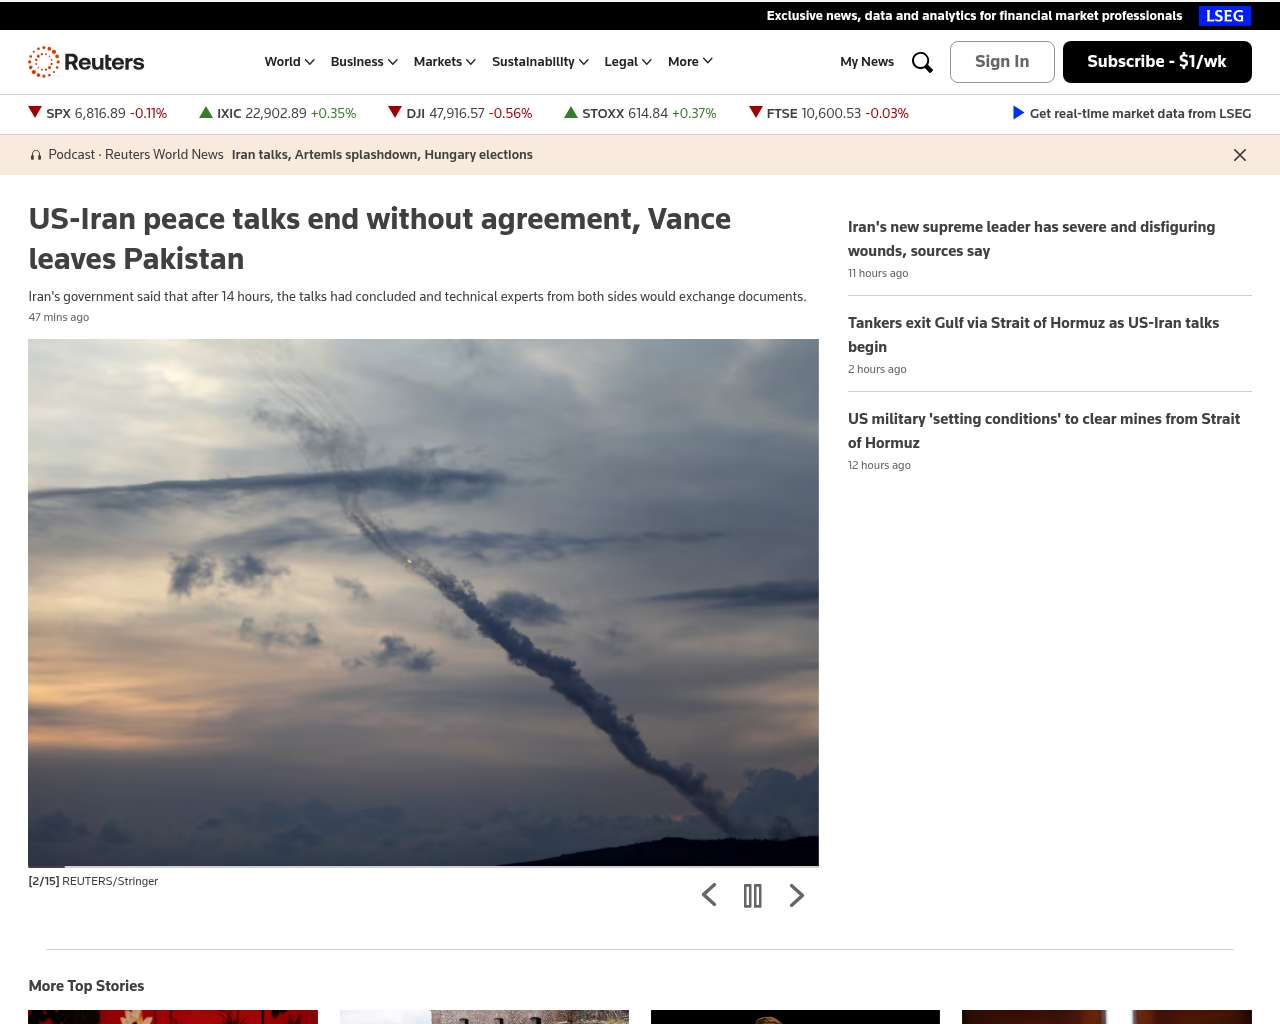
Task: Pause the photo slideshow
Action: click(753, 895)
